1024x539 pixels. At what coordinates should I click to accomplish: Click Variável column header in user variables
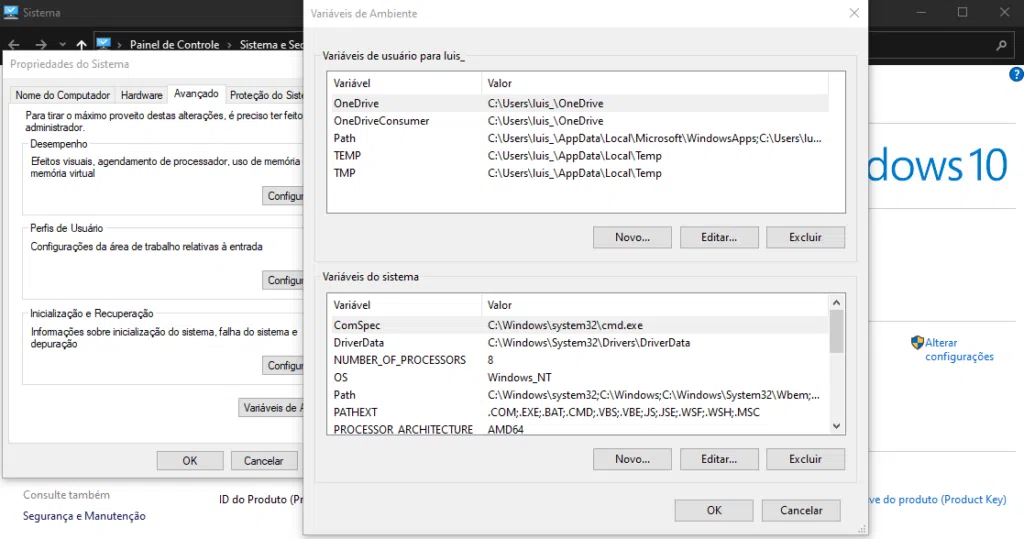click(x=405, y=83)
